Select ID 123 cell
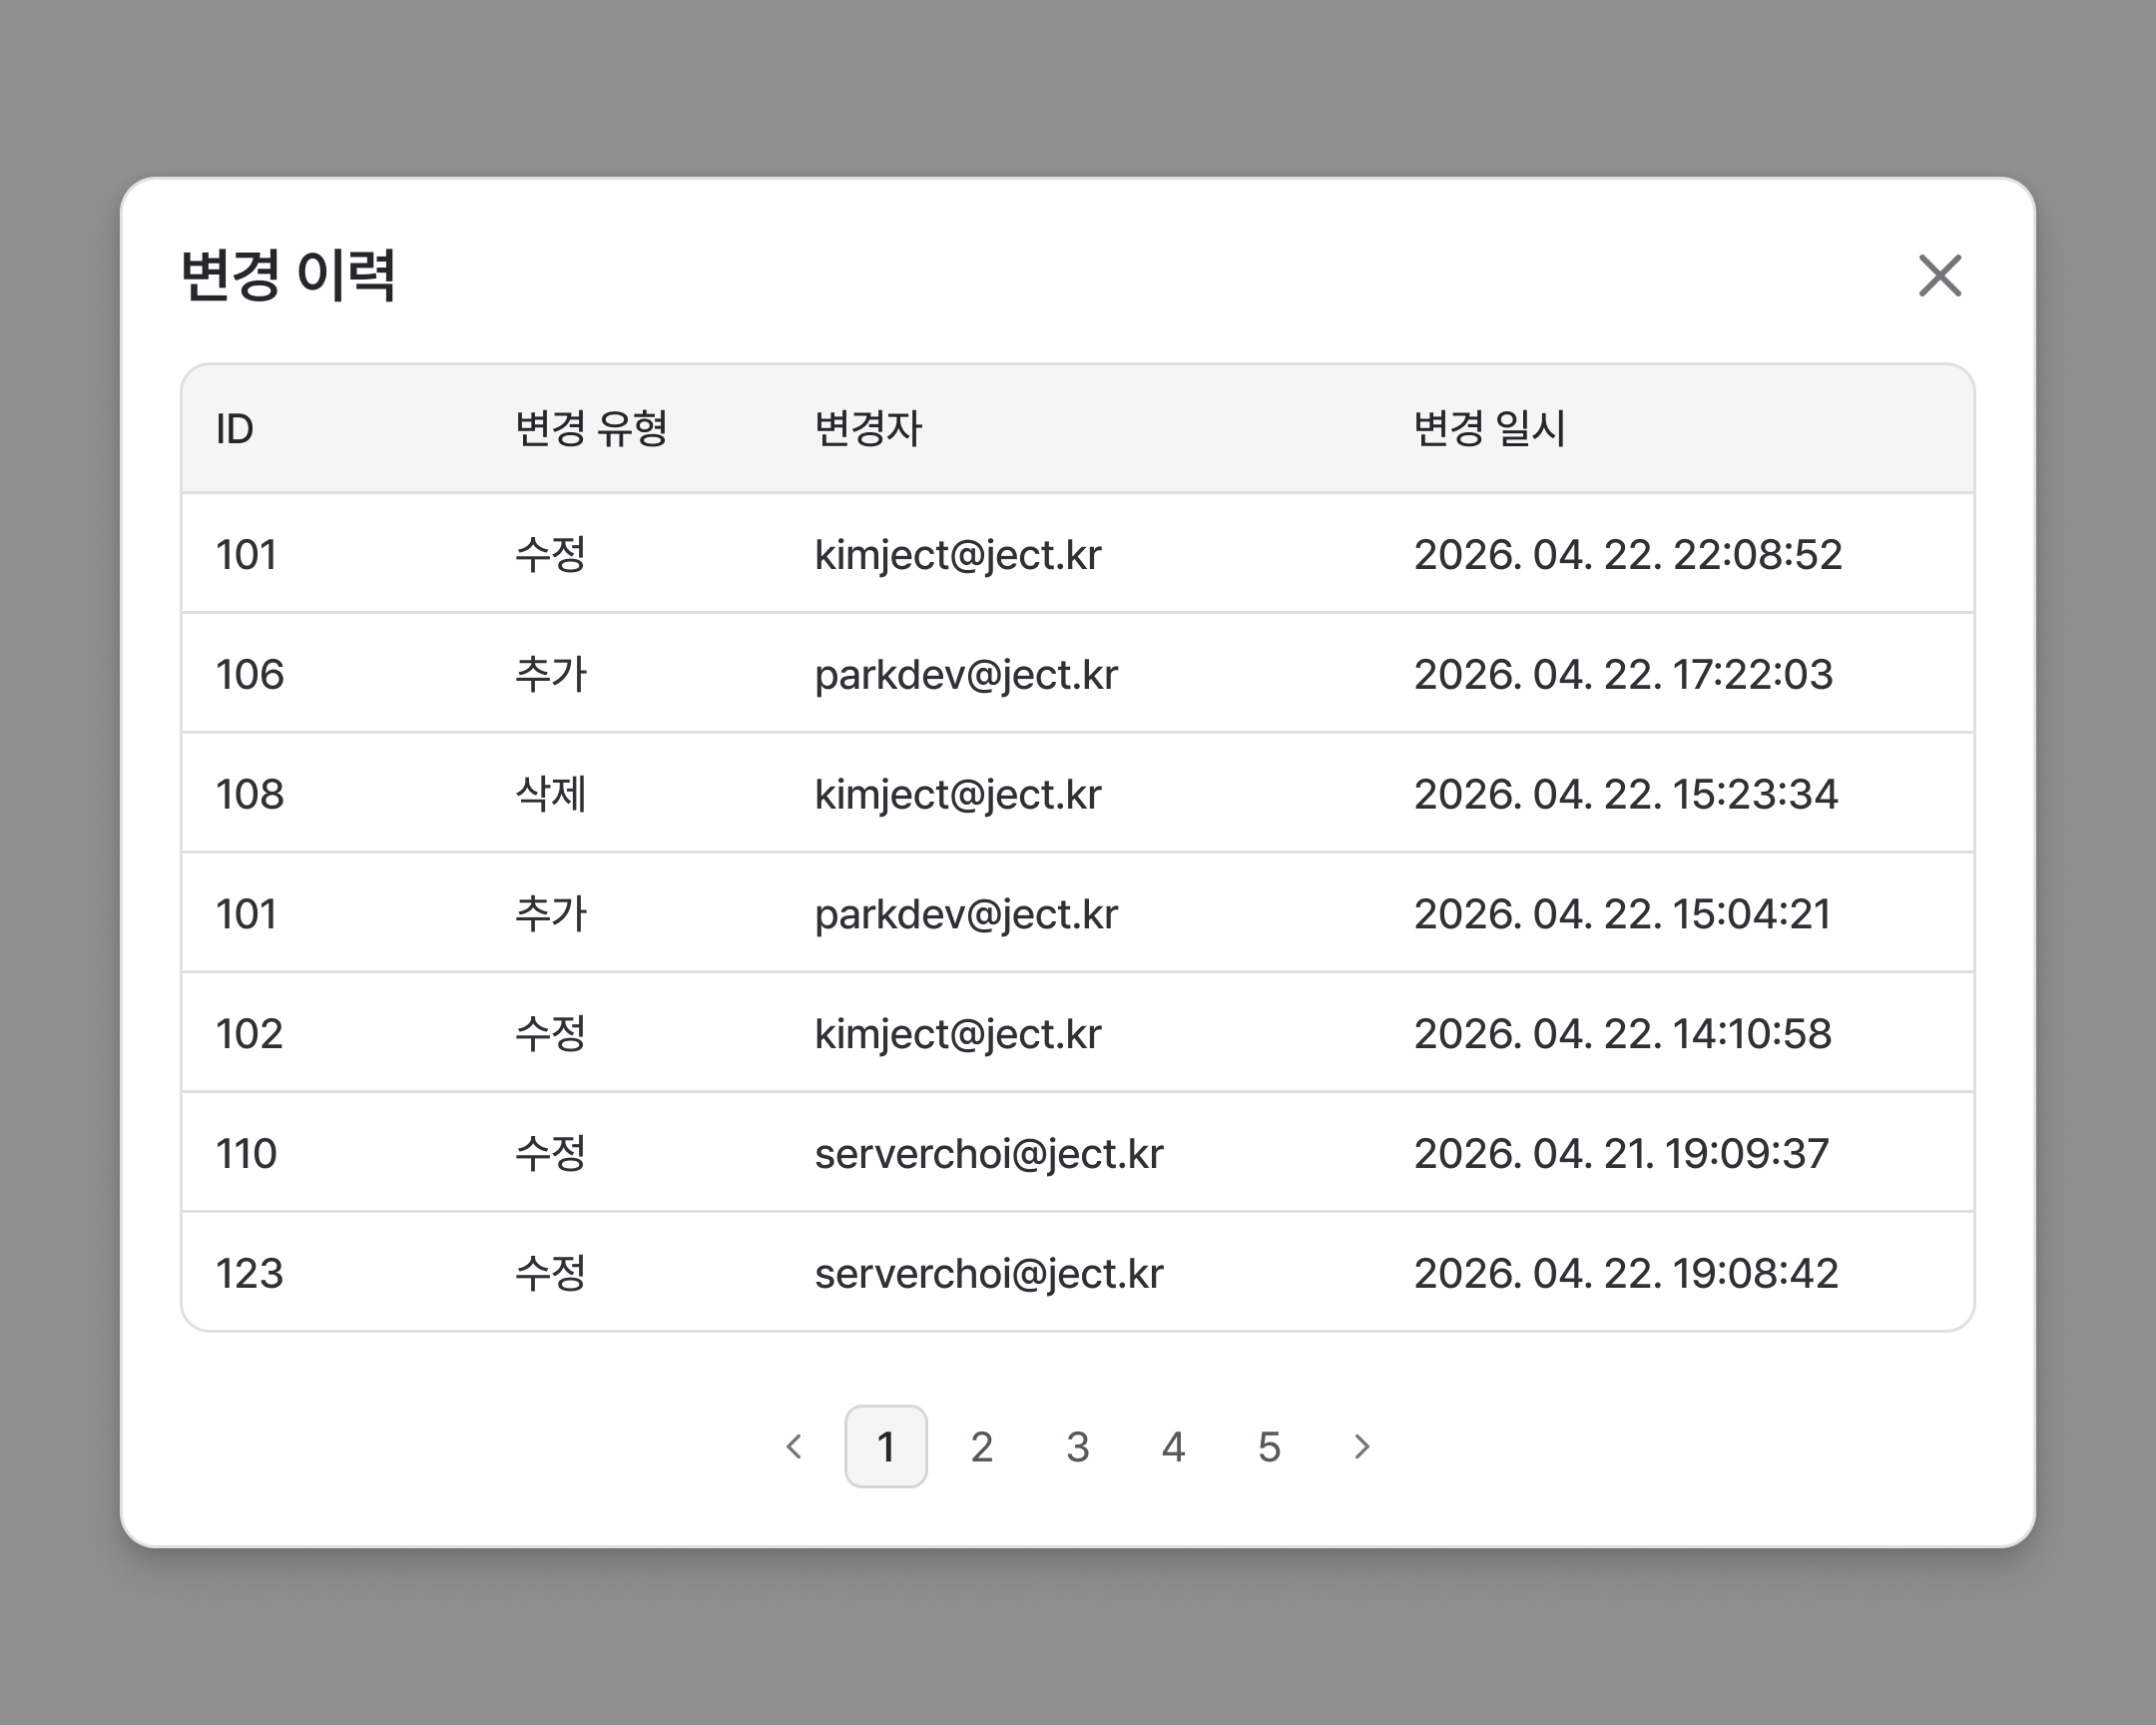 click(250, 1273)
